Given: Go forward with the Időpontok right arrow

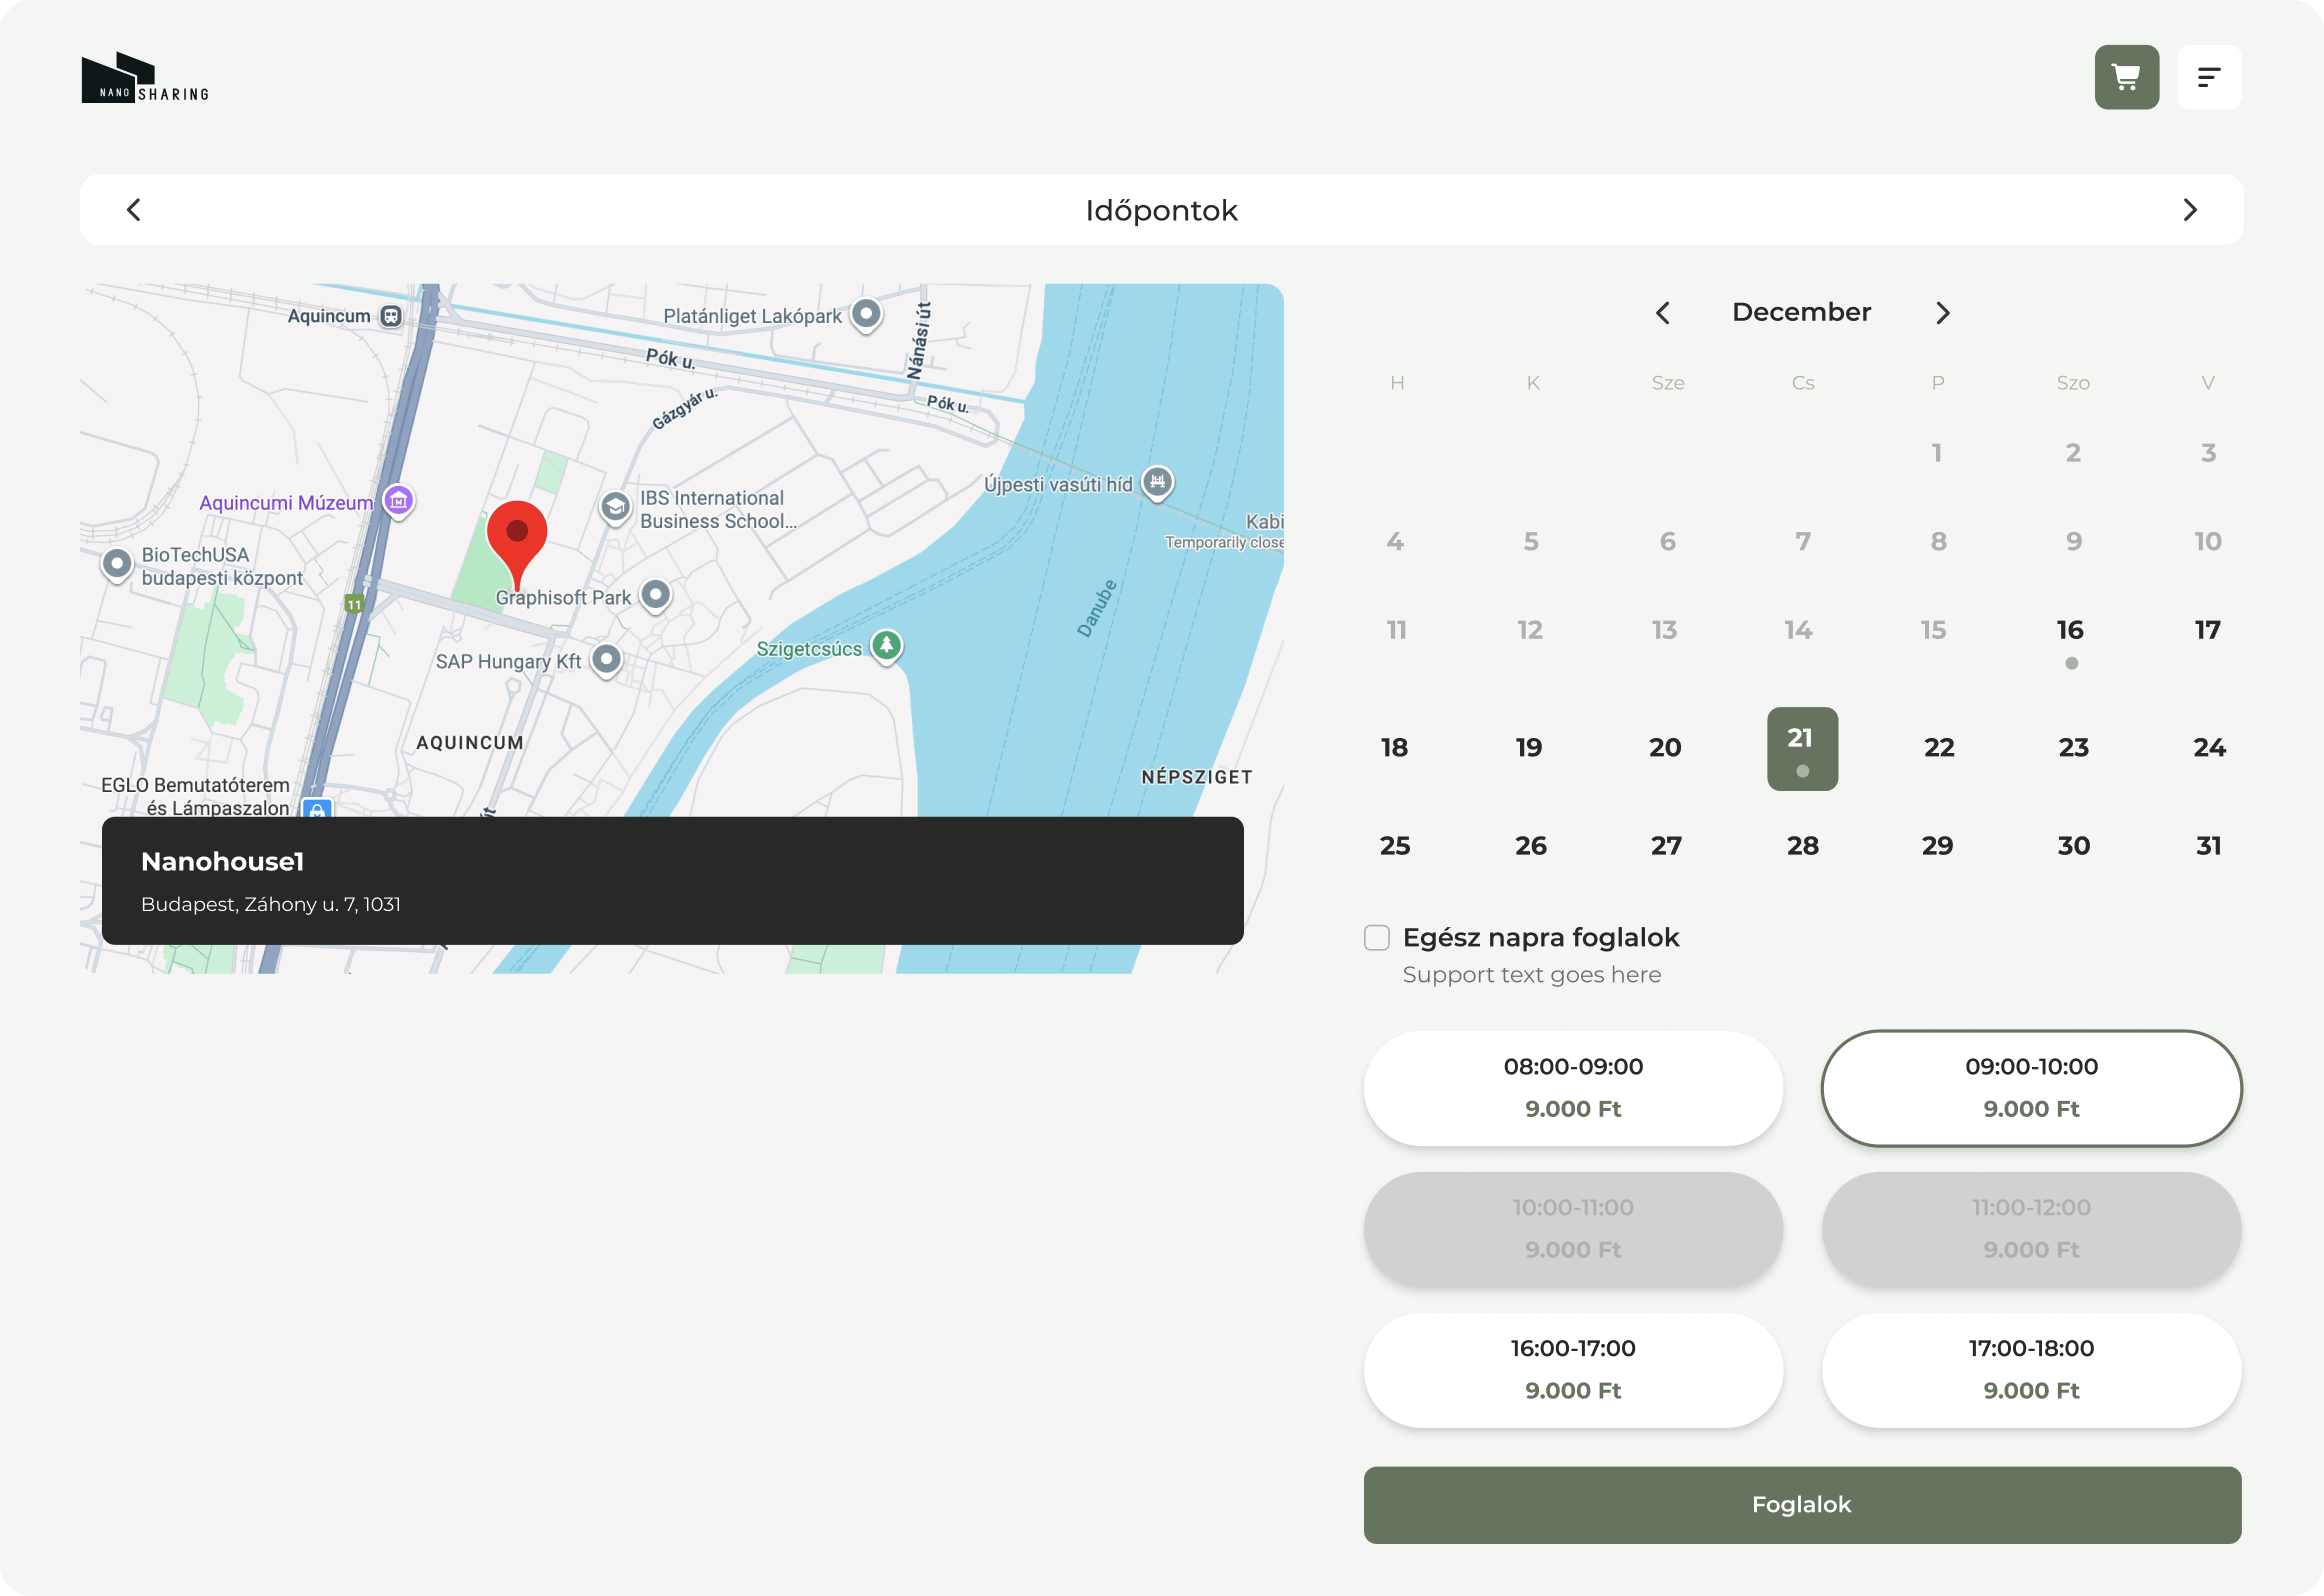Looking at the screenshot, I should 2190,210.
